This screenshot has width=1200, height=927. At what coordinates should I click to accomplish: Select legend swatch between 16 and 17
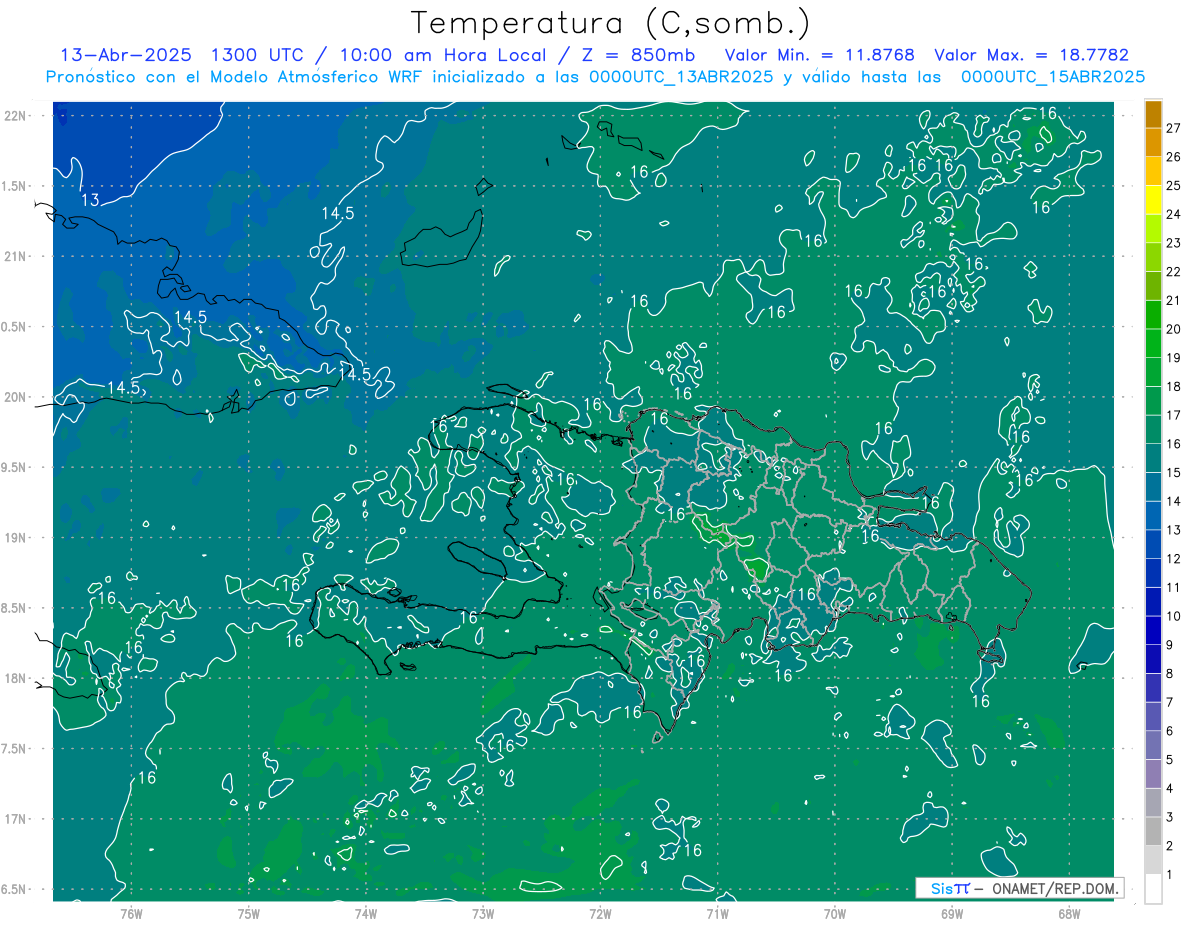pyautogui.click(x=1153, y=430)
